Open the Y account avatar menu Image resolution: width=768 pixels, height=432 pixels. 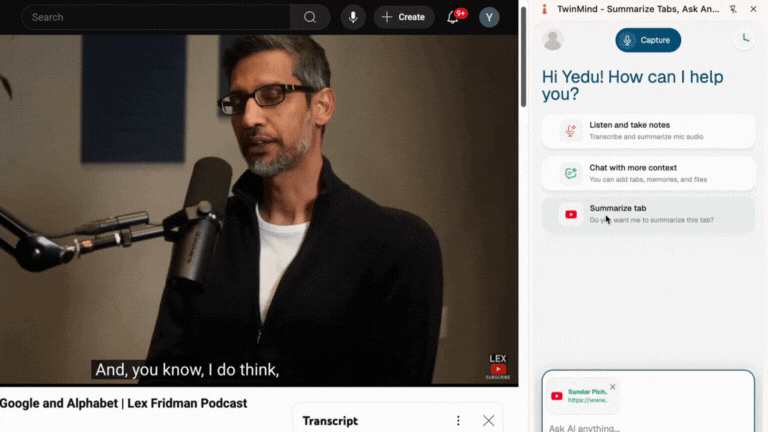(x=489, y=17)
